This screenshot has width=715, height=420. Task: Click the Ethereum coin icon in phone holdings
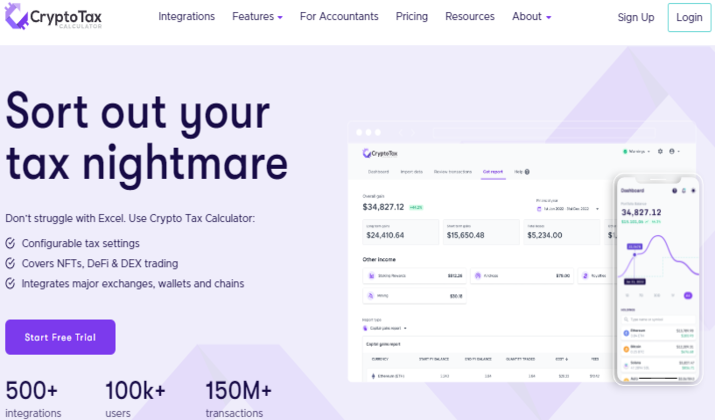click(x=626, y=333)
